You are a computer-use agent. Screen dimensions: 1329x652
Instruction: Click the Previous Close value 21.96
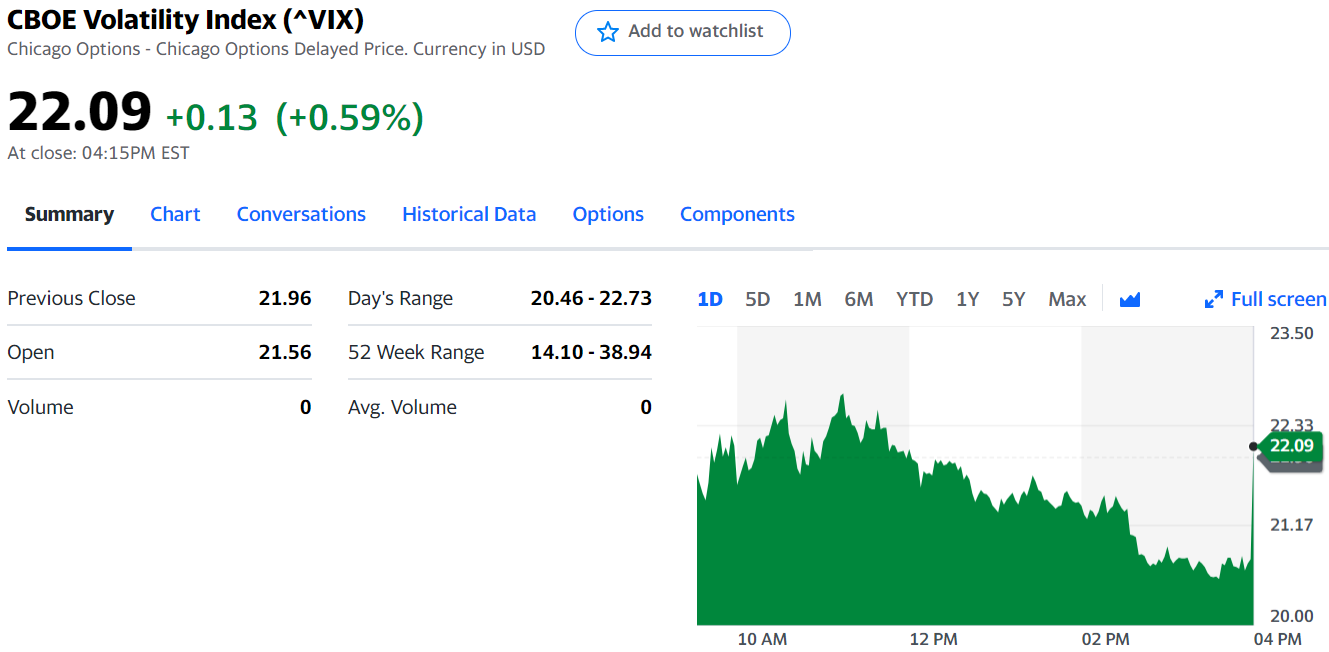(x=285, y=298)
